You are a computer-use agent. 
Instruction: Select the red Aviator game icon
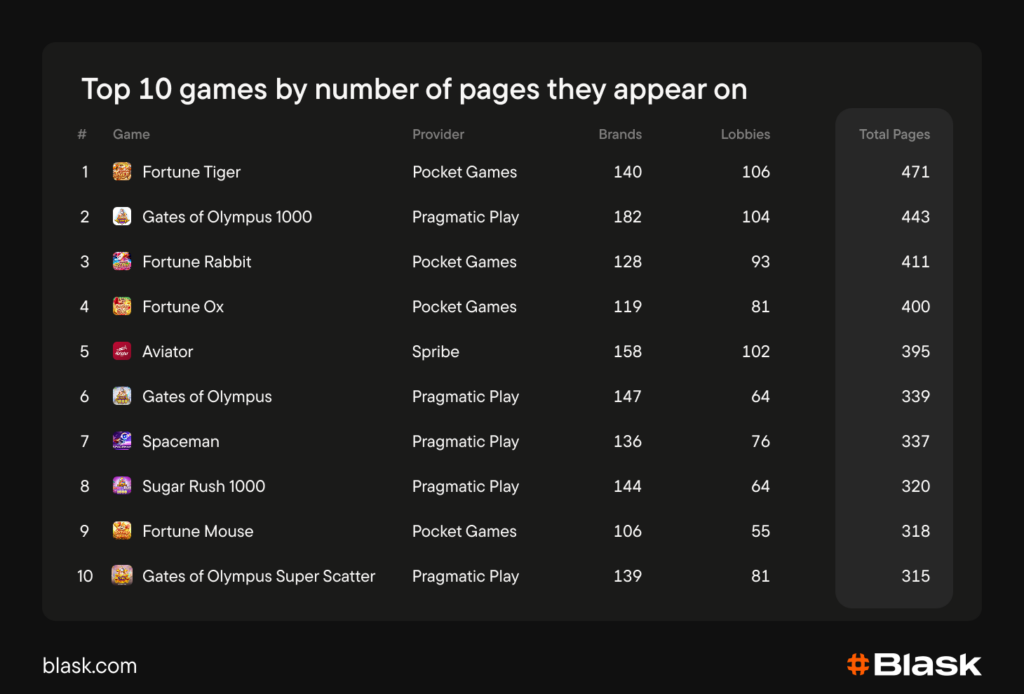pyautogui.click(x=122, y=352)
